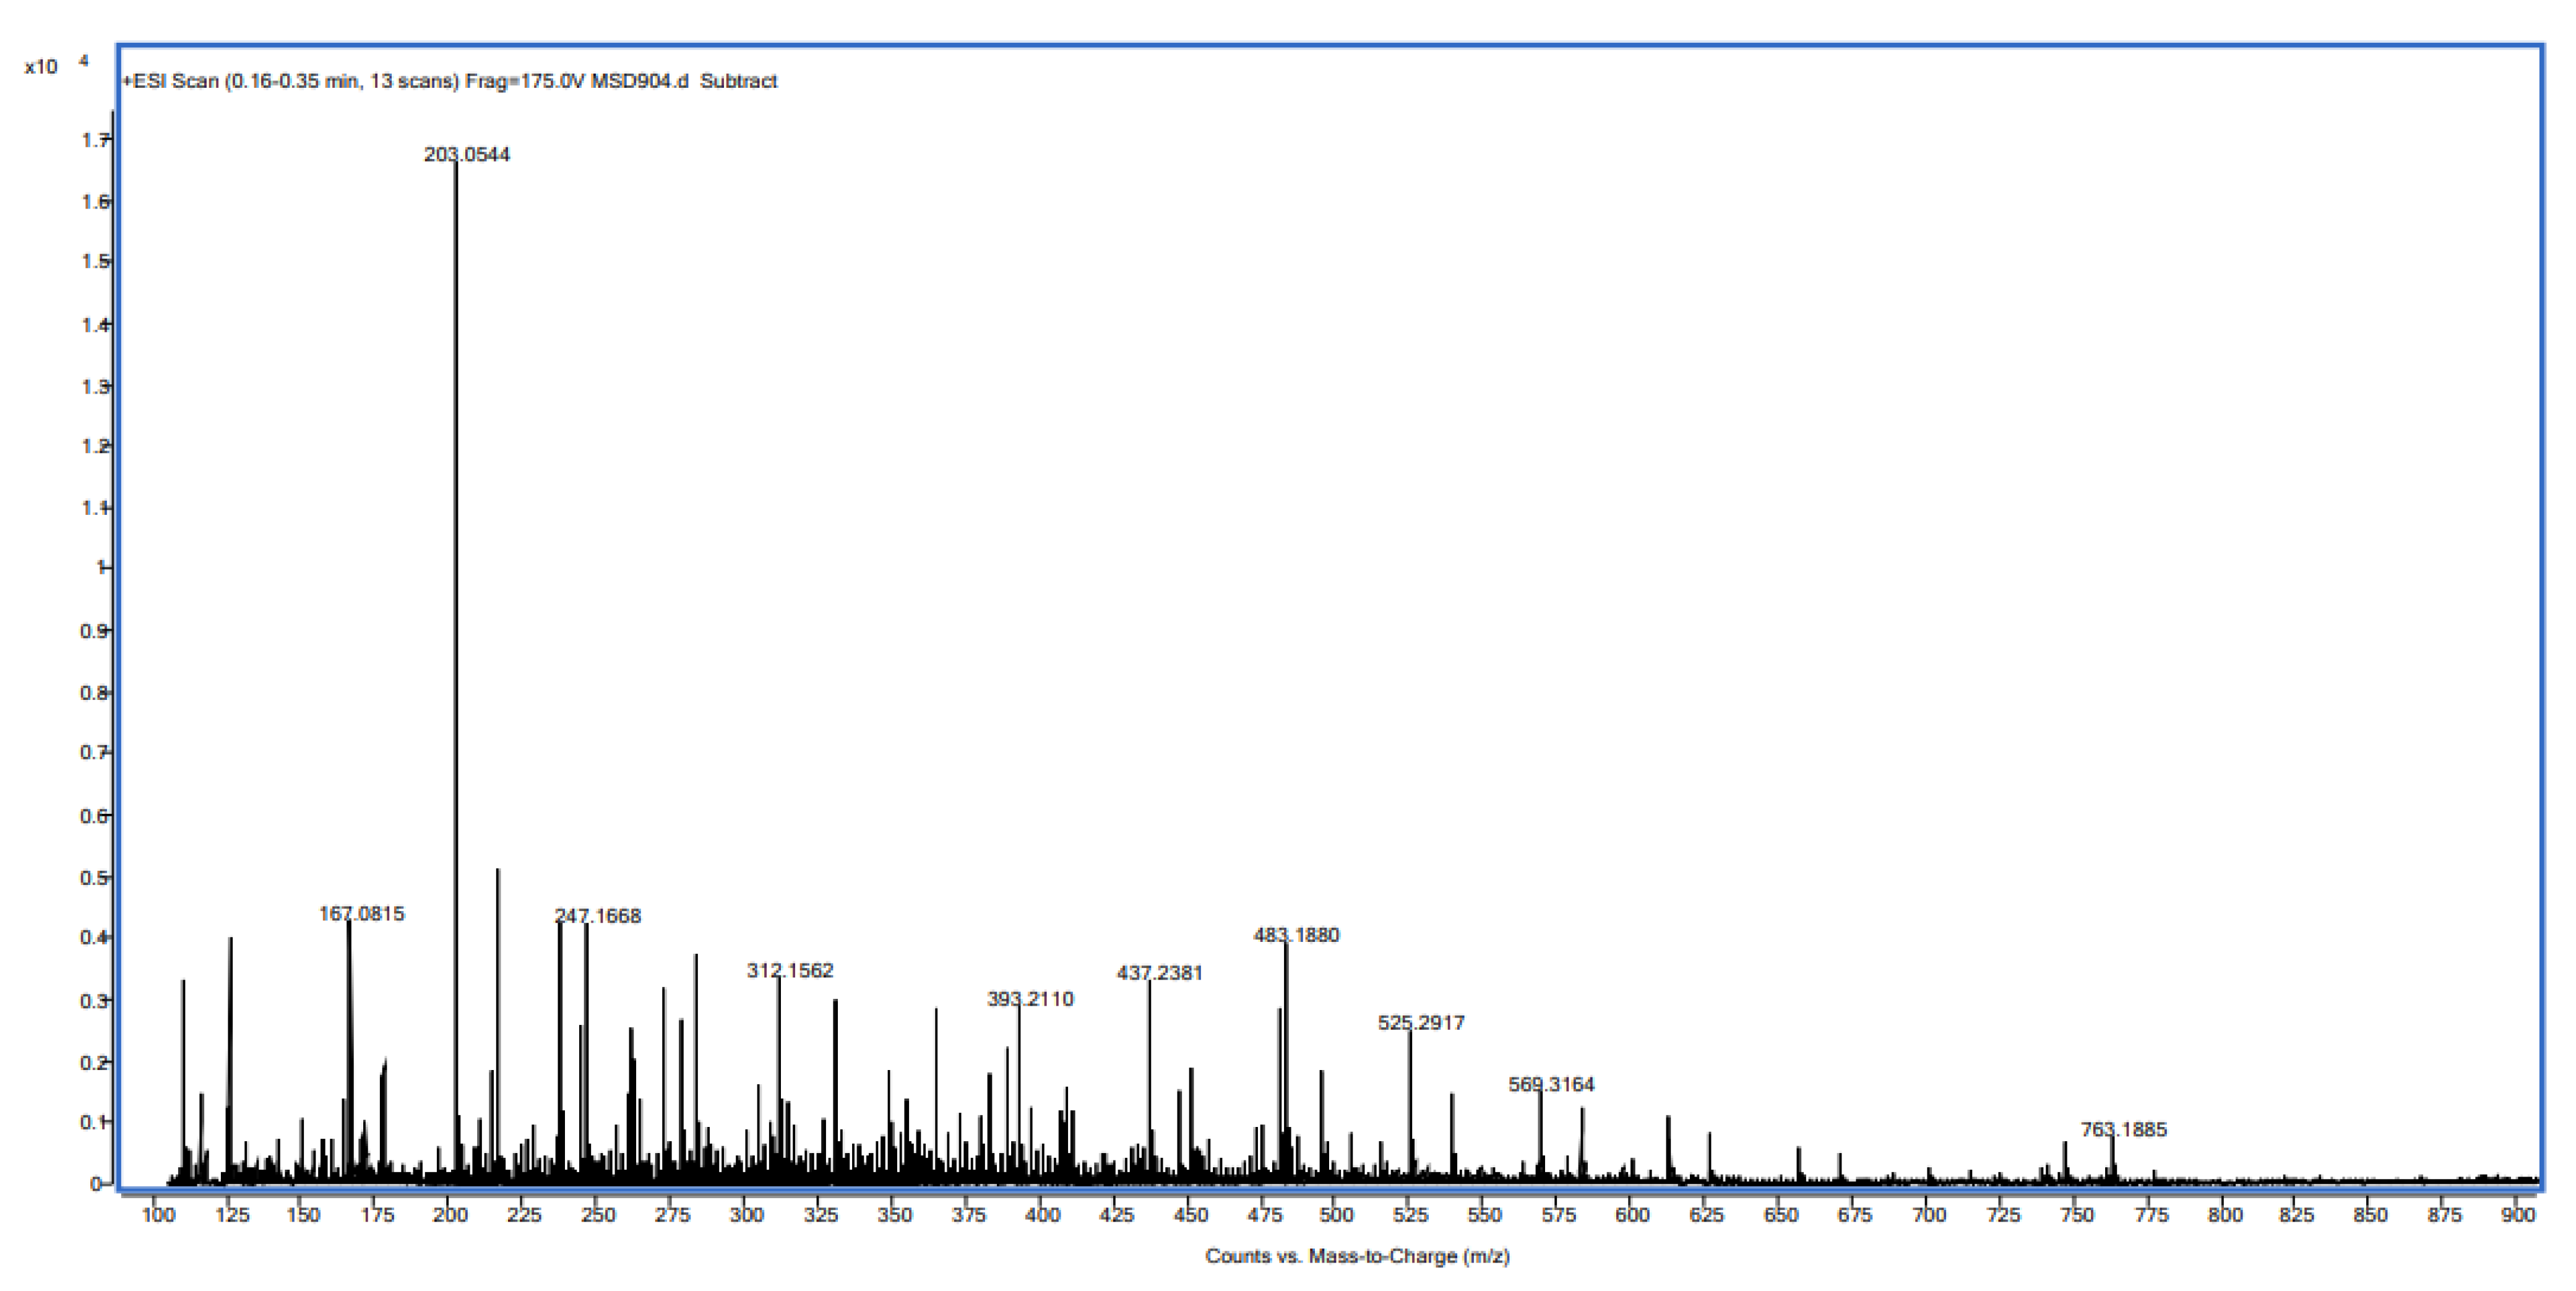The width and height of the screenshot is (2576, 1291).
Task: Click the x-axis tick 500
Action: click(1337, 1215)
